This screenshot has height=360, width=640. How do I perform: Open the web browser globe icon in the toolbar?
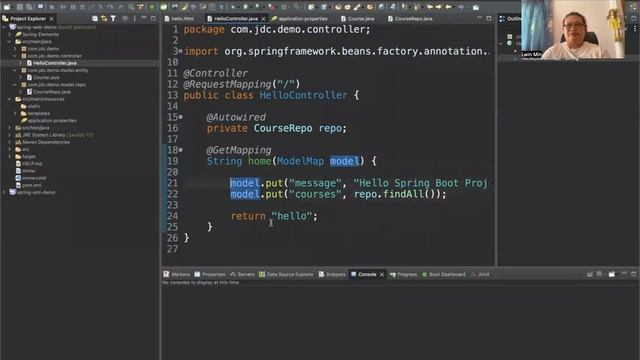(381, 7)
